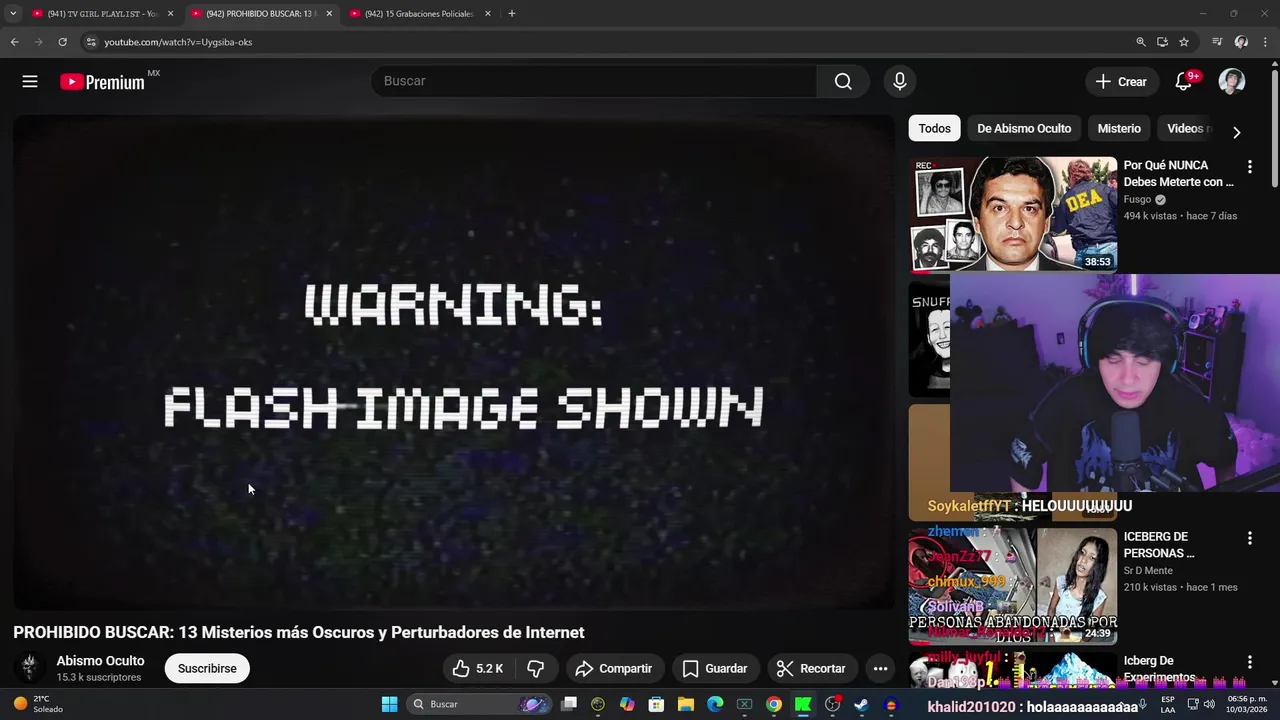
Task: Open the YouTube hamburger guide menu
Action: pos(30,82)
